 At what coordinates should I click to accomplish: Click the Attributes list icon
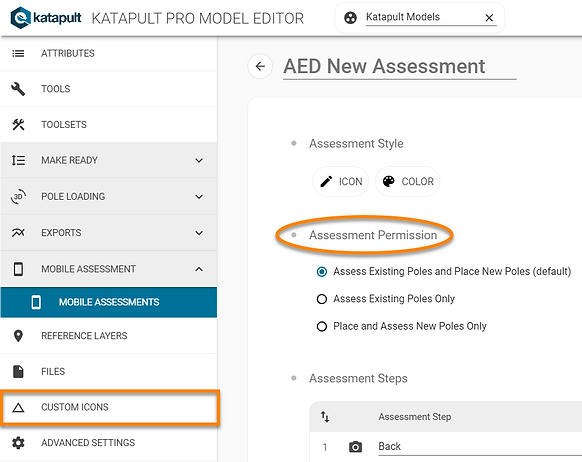point(18,53)
